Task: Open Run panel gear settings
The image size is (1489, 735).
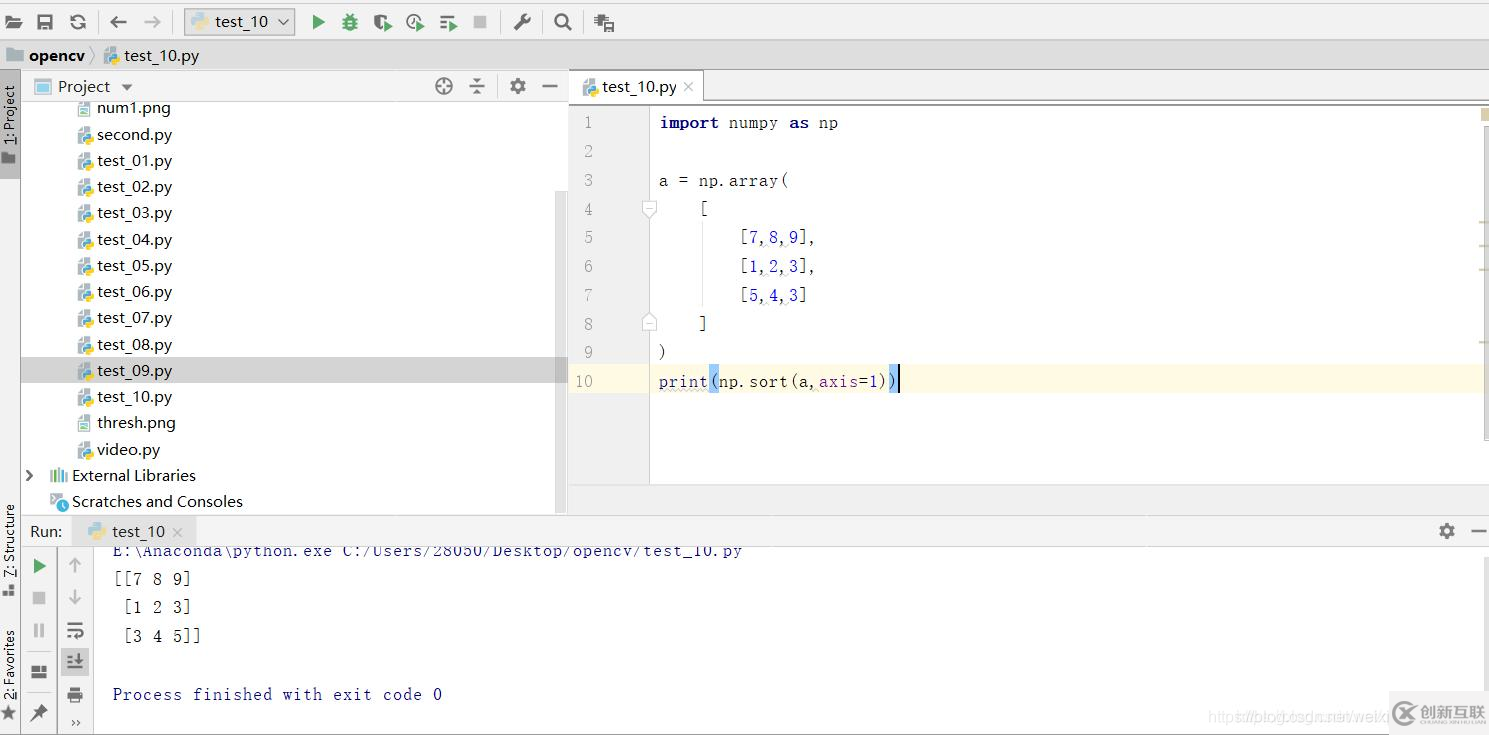Action: (x=1447, y=531)
